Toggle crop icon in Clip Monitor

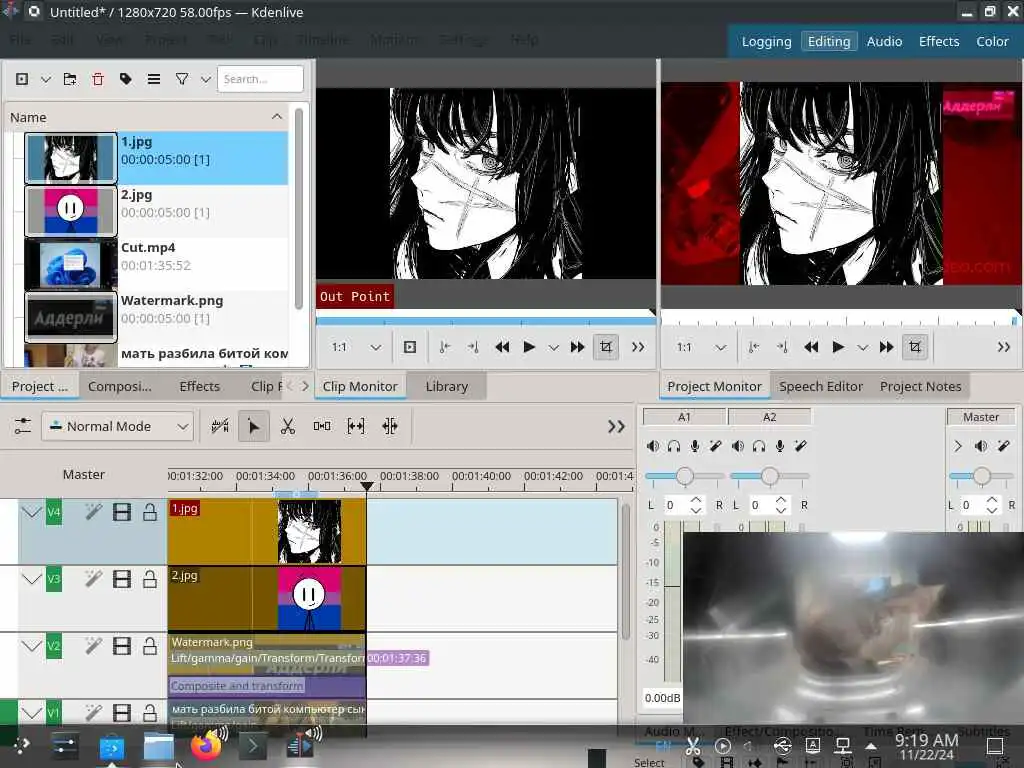(x=605, y=347)
